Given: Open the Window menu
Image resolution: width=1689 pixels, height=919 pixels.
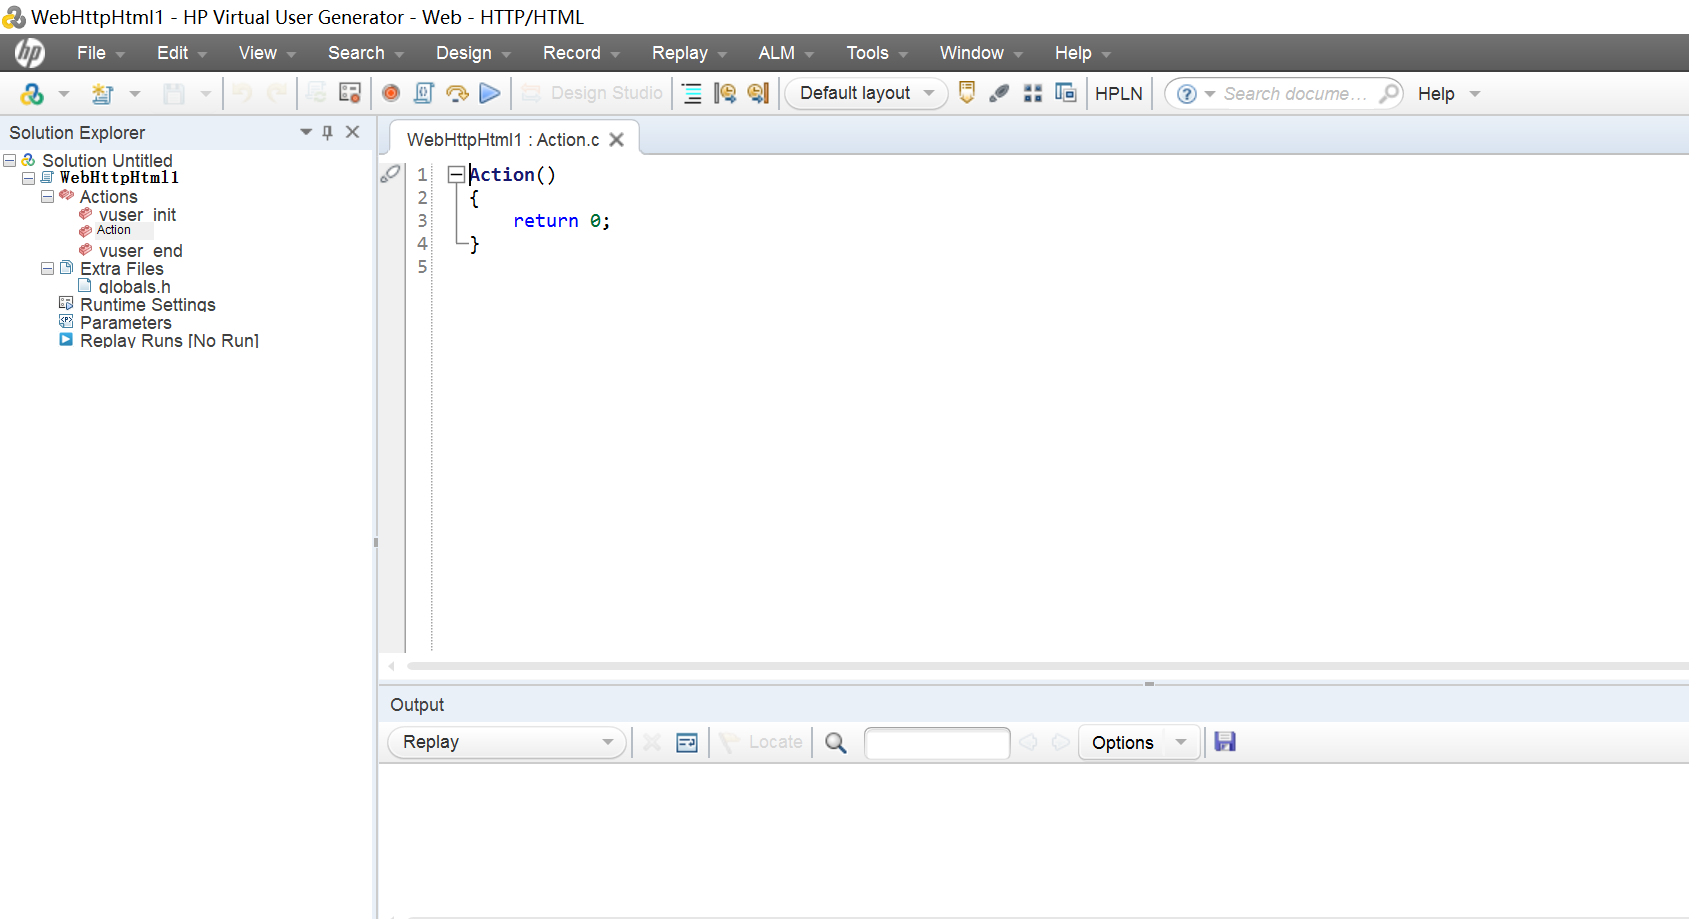Looking at the screenshot, I should click(x=980, y=53).
